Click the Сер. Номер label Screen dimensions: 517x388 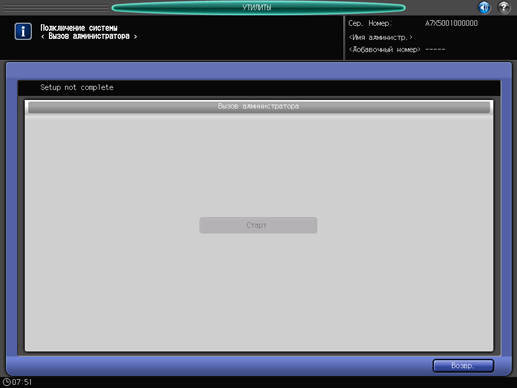click(370, 23)
